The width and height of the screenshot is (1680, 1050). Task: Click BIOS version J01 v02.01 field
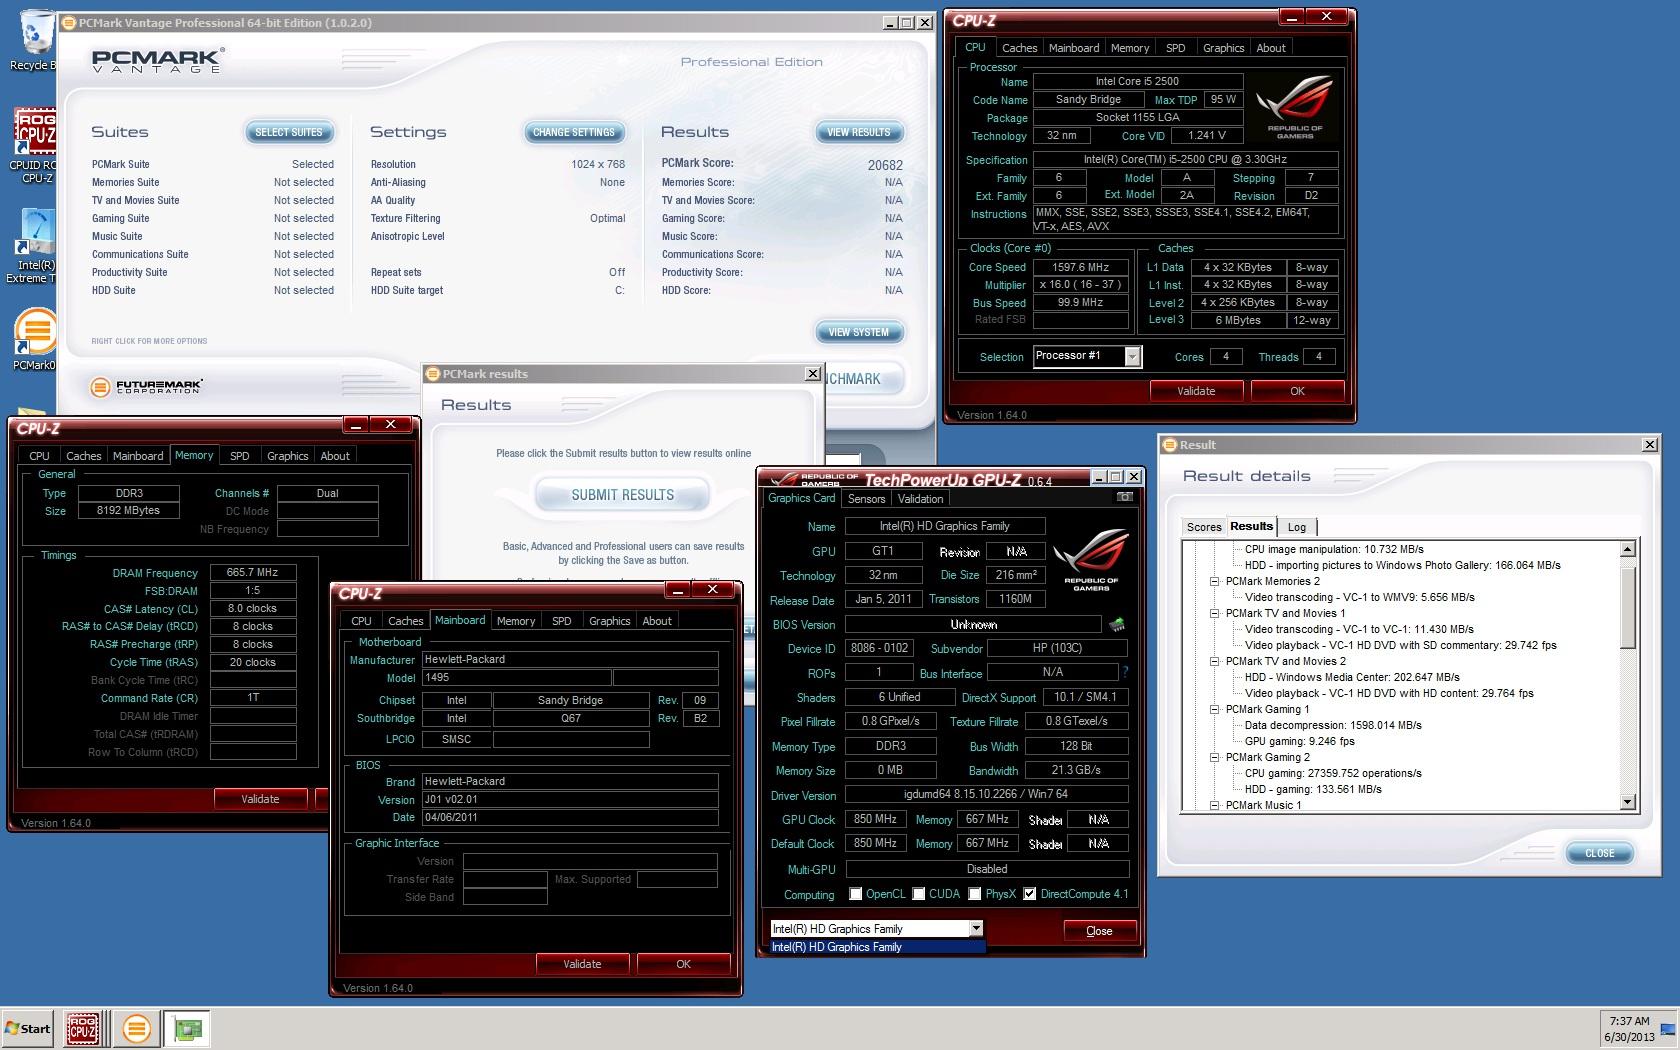(x=570, y=800)
